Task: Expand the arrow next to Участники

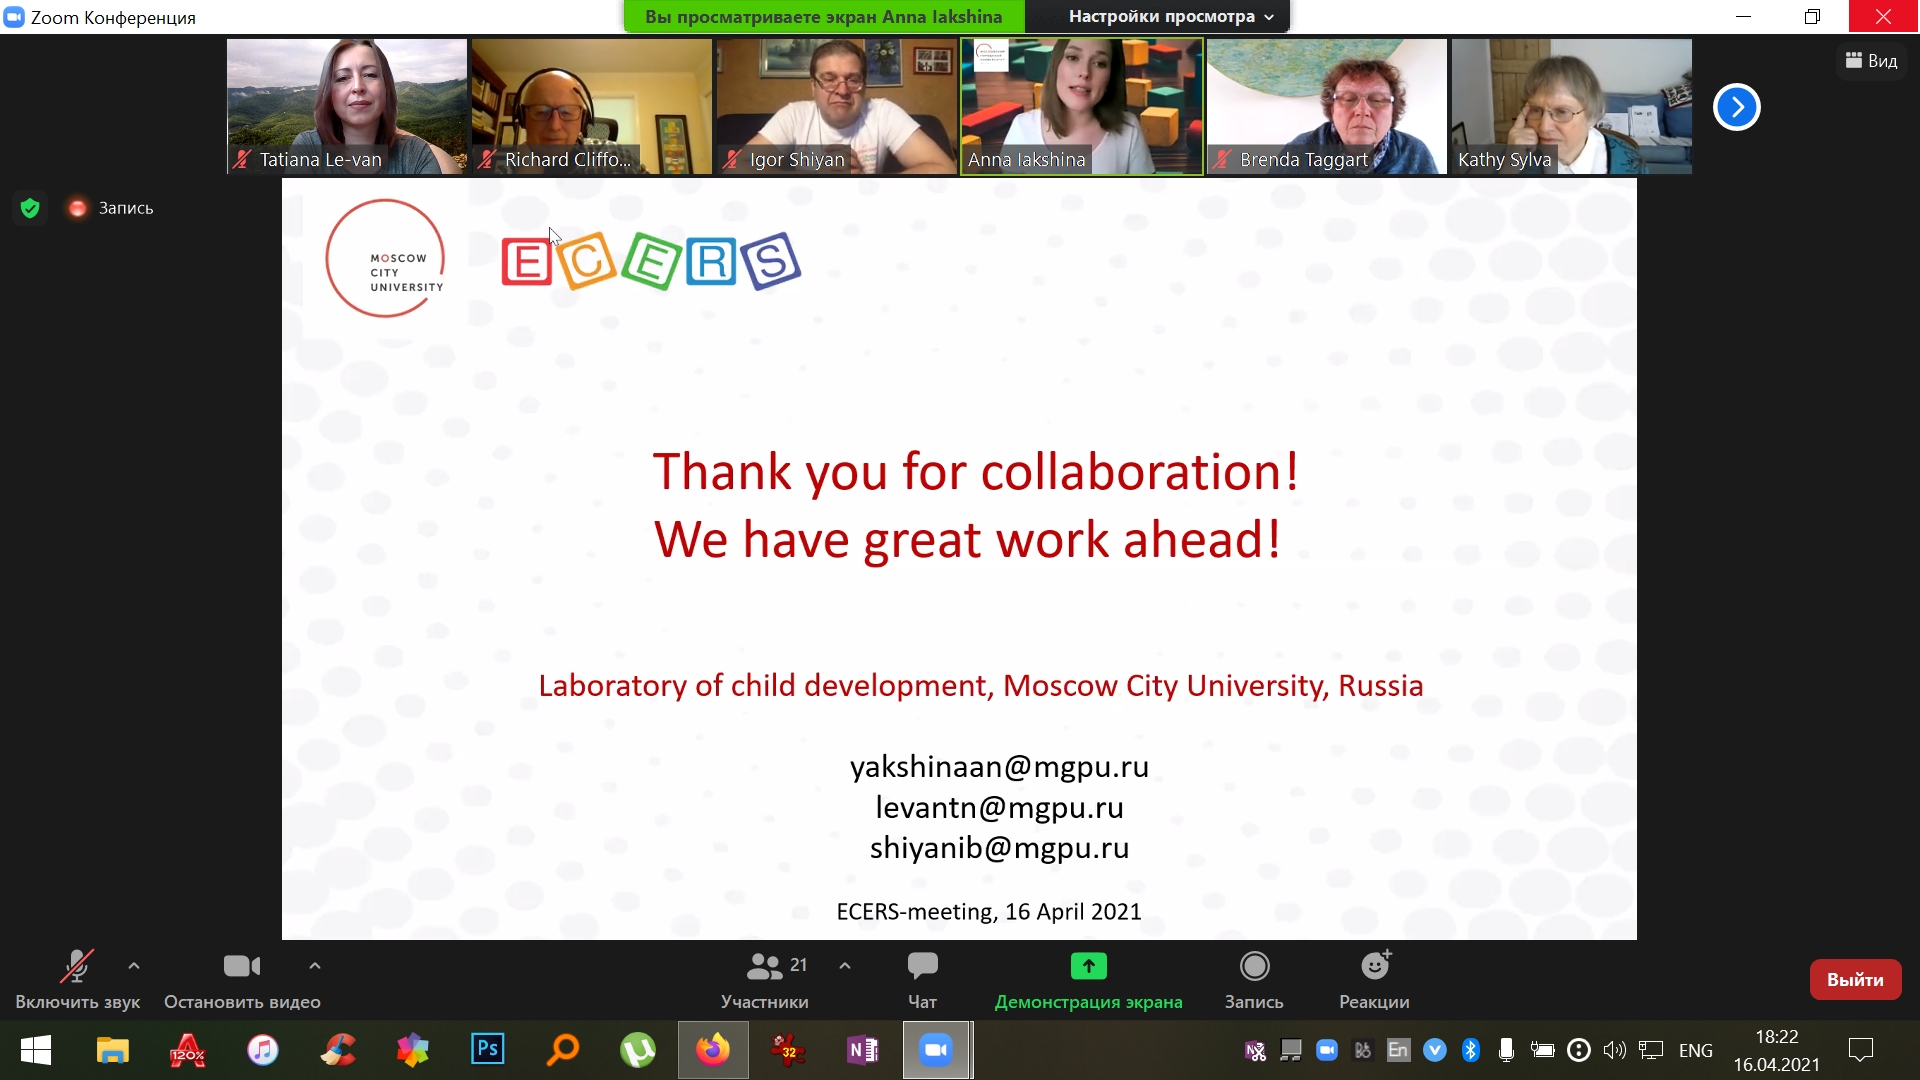Action: click(x=845, y=966)
